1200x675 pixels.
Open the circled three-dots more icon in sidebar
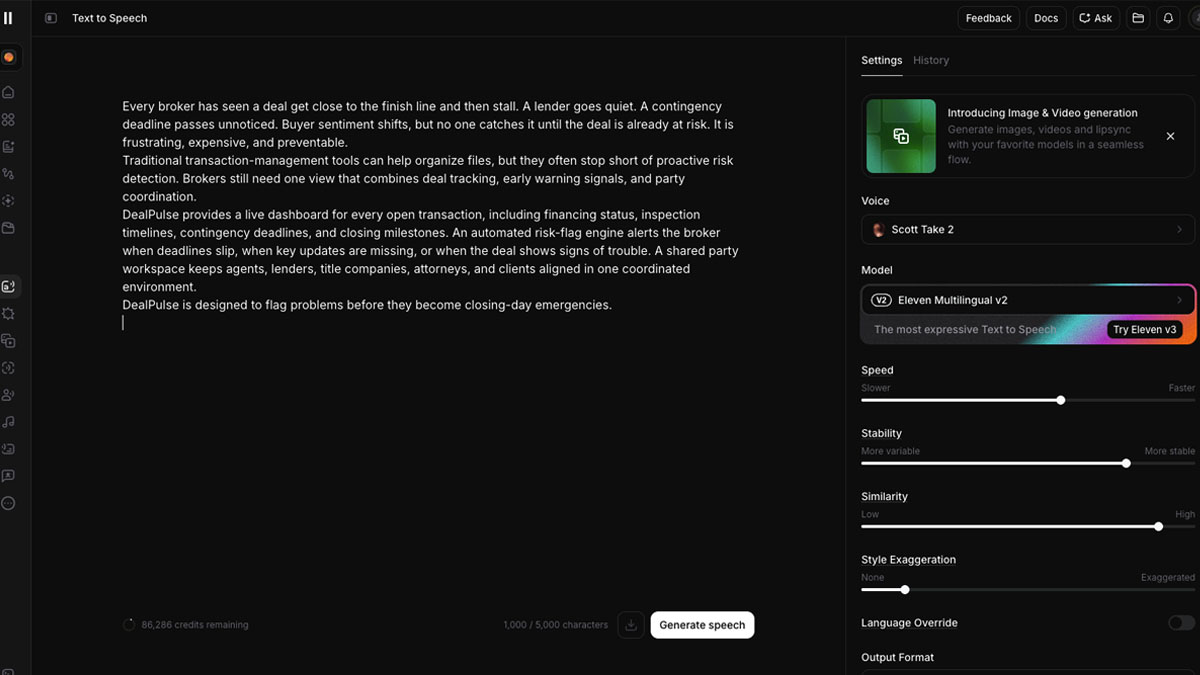coord(9,503)
